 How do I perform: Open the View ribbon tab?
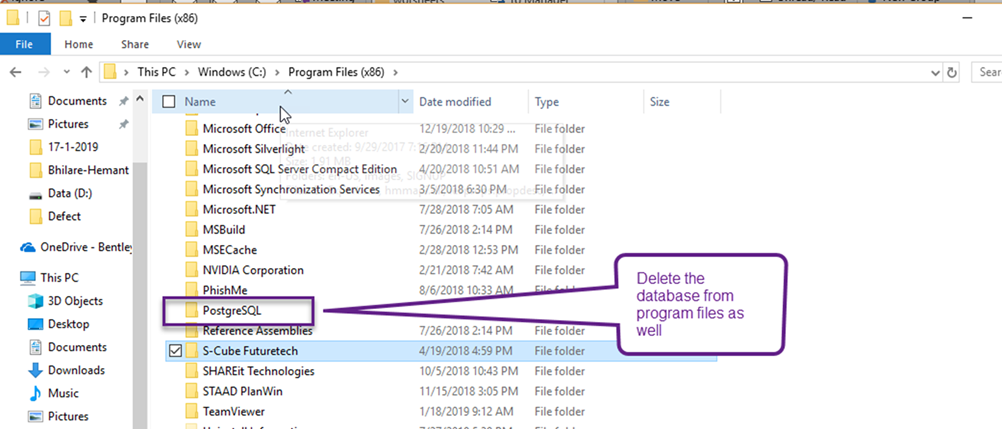(x=189, y=44)
